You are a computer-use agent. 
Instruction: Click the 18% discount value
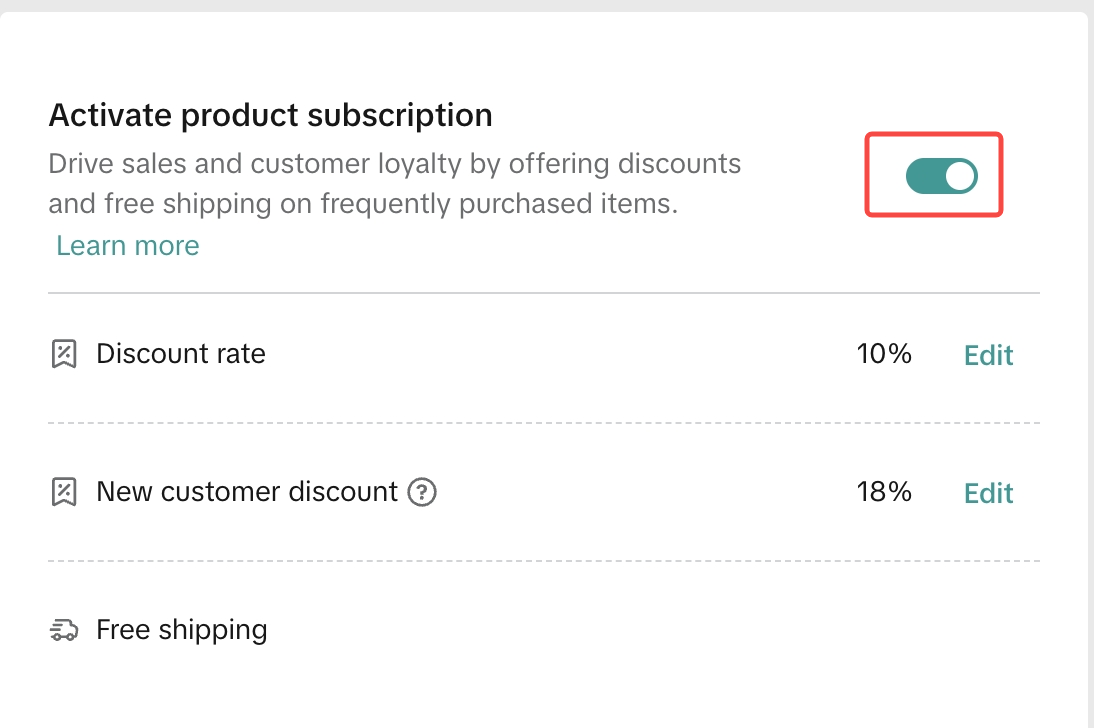[884, 492]
